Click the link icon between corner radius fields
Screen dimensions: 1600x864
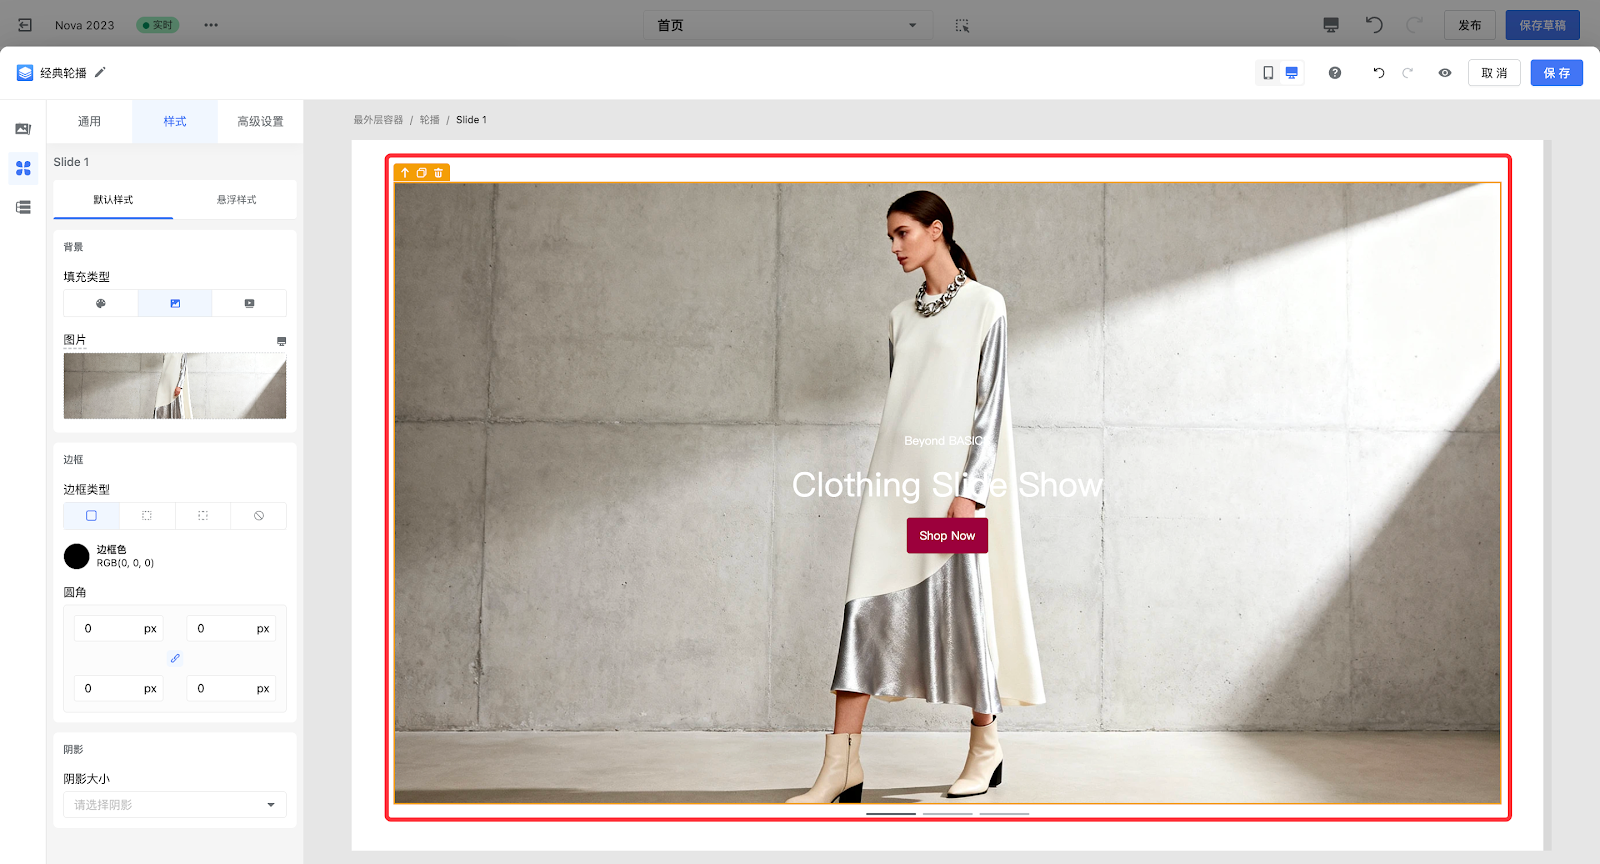tap(175, 658)
